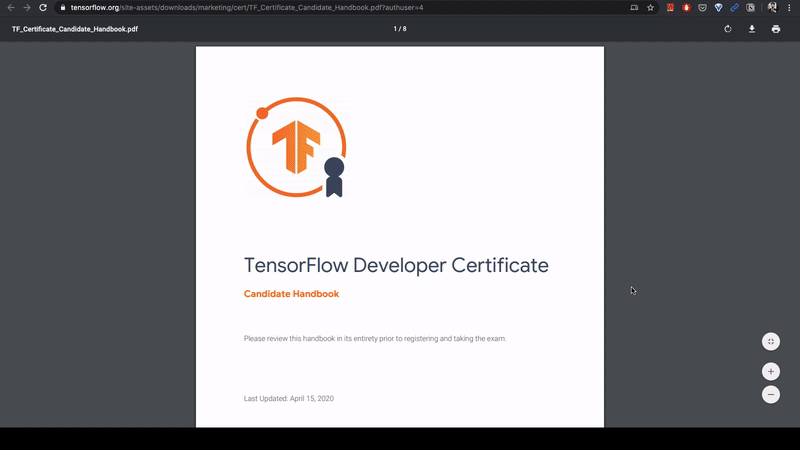Print the PDF document
Viewport: 800px width, 450px height.
776,29
